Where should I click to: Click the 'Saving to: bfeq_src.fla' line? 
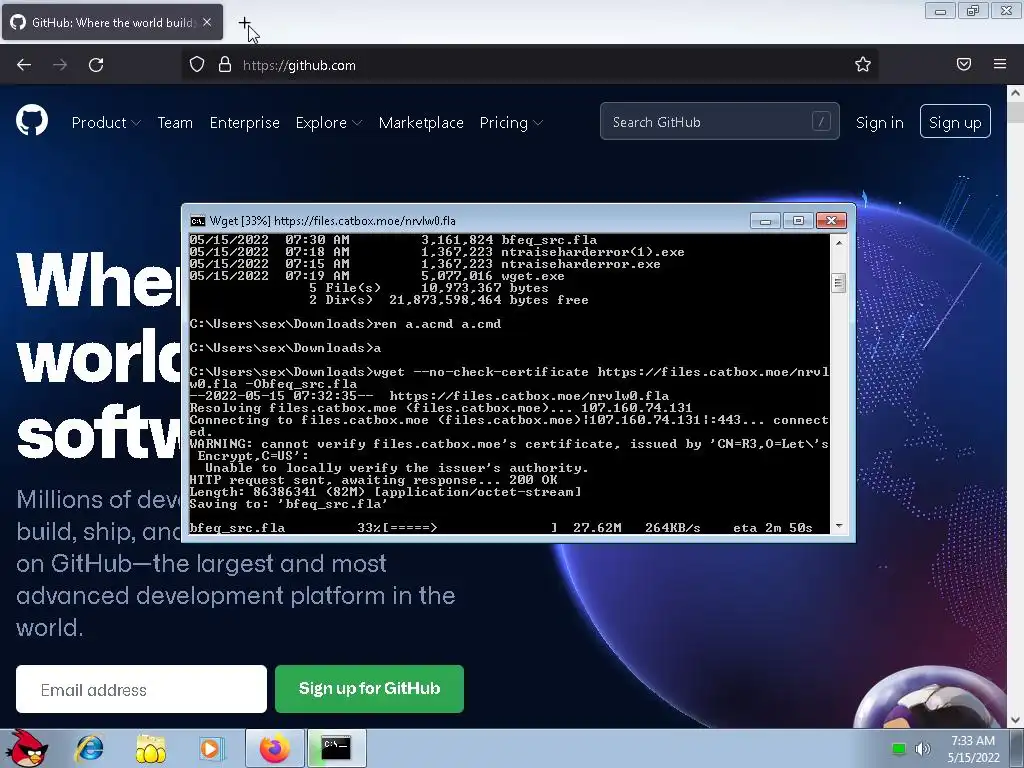(x=288, y=504)
